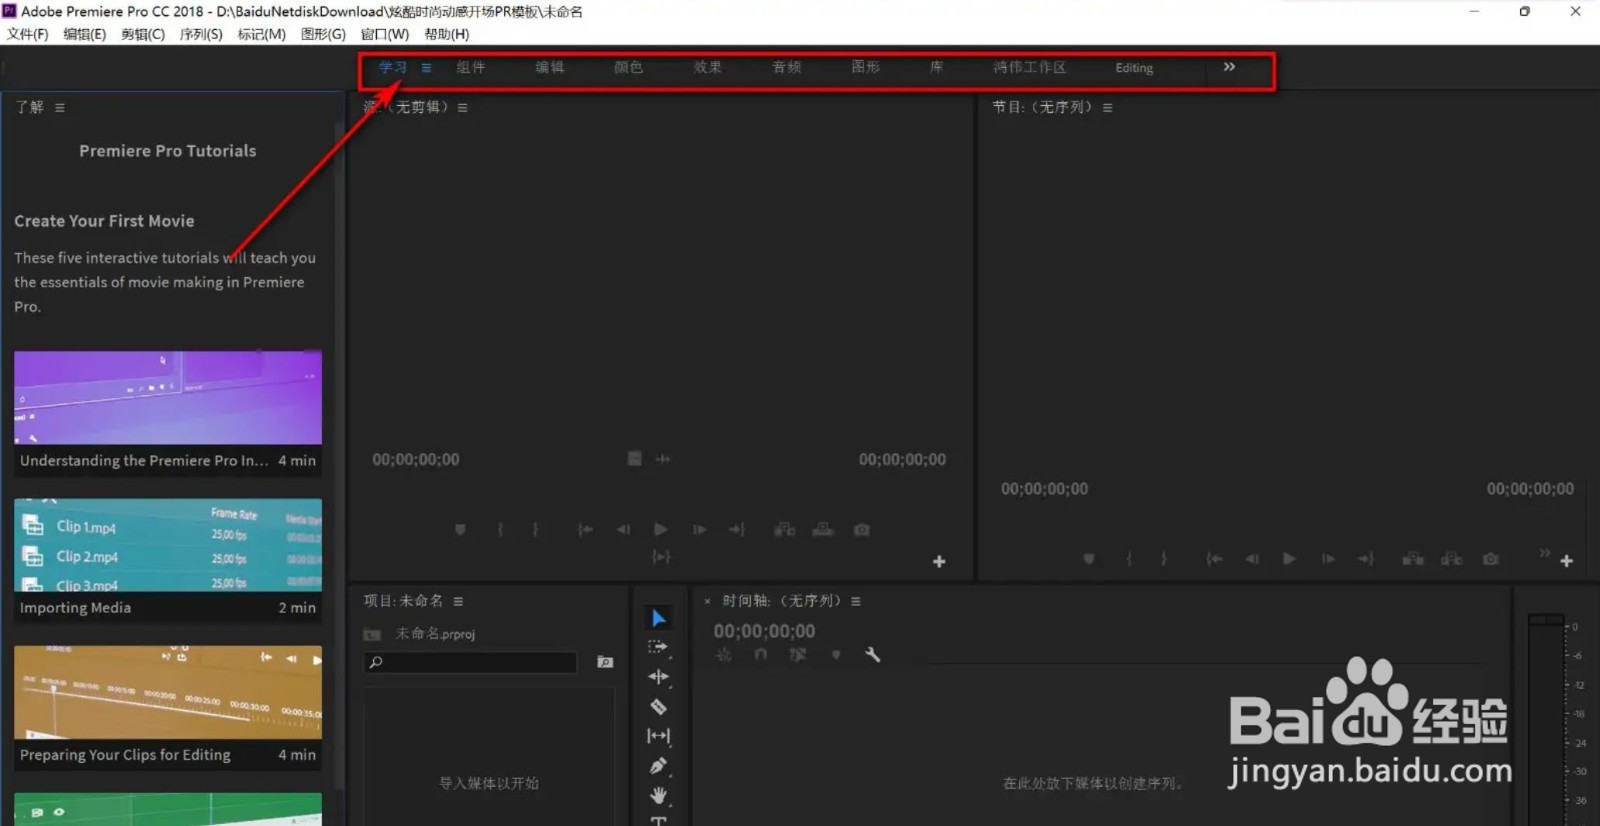Play In to Out in Source monitor
The width and height of the screenshot is (1600, 826).
coord(661,557)
